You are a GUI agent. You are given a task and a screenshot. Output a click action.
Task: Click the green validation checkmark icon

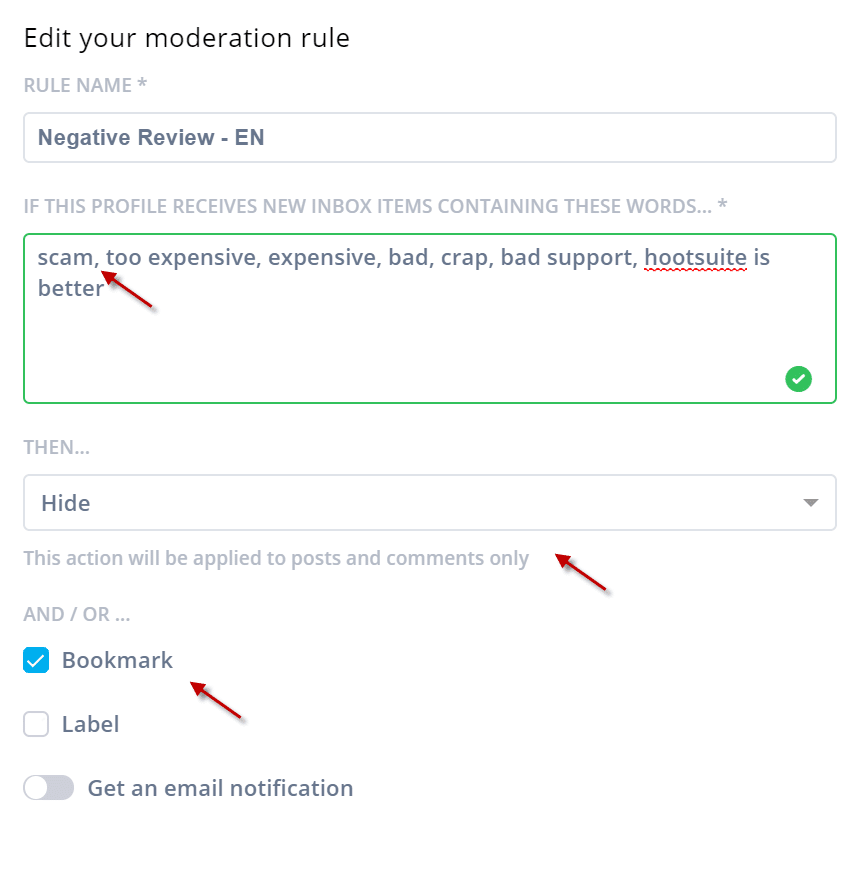(x=798, y=378)
